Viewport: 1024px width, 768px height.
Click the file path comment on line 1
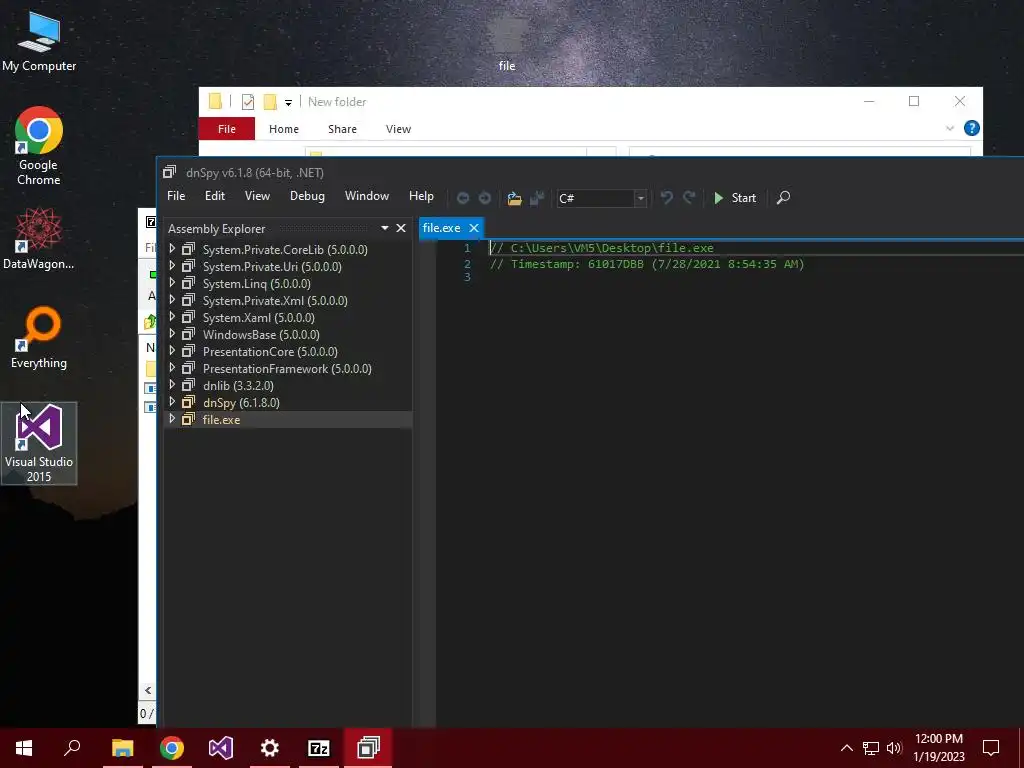[601, 248]
